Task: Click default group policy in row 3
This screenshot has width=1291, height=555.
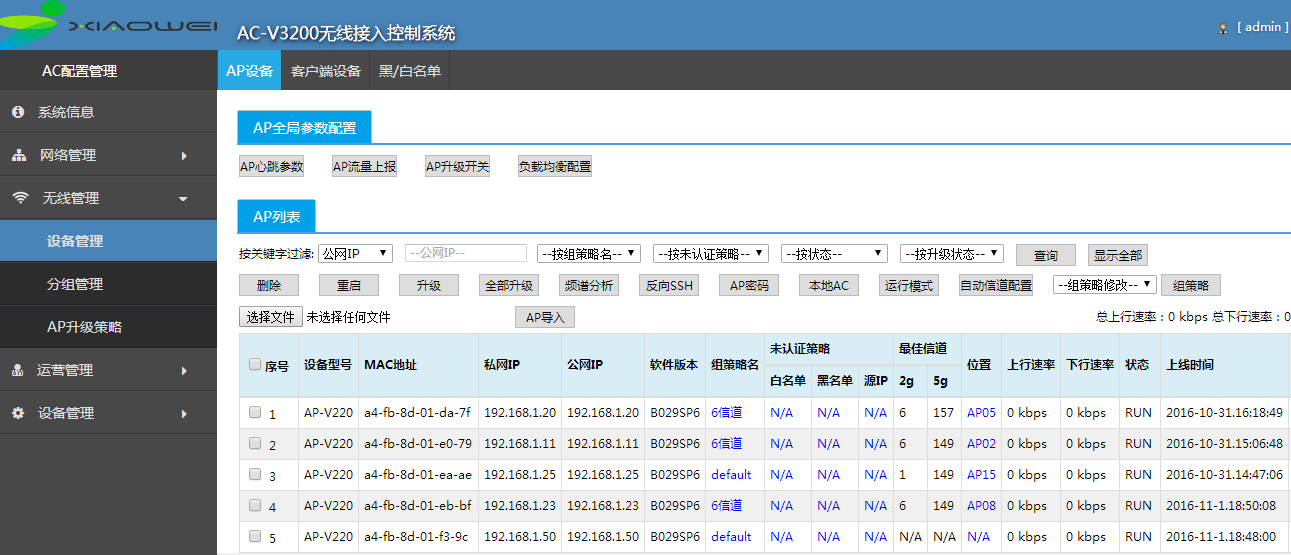Action: 731,474
